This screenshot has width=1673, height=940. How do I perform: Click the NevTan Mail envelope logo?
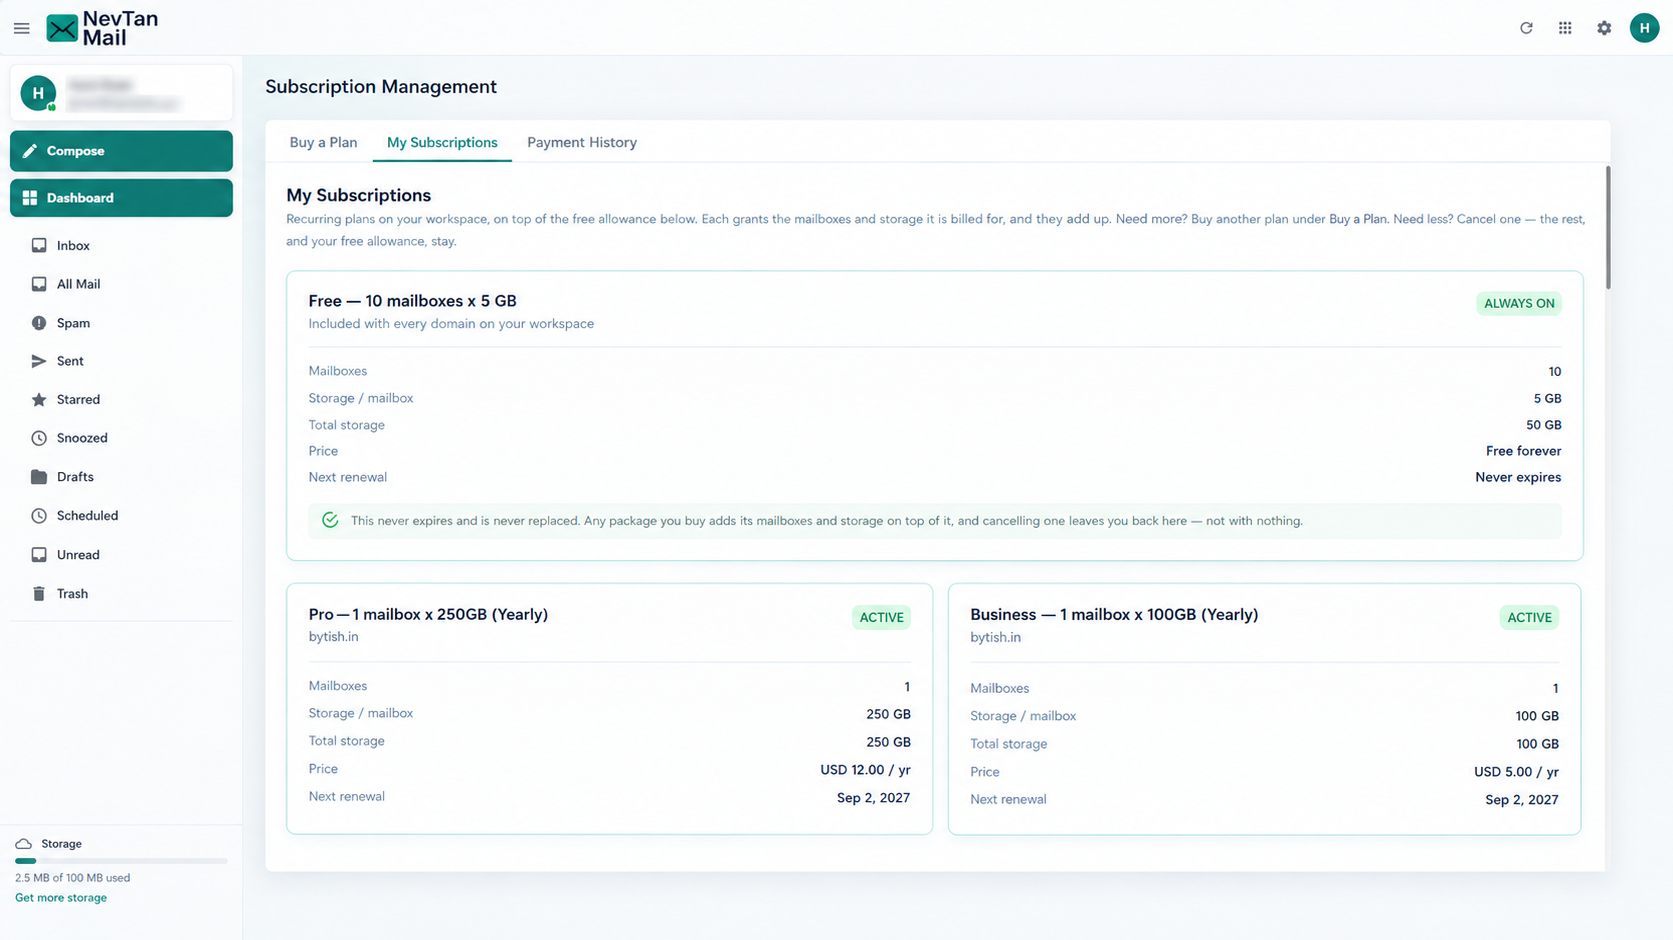click(x=62, y=28)
